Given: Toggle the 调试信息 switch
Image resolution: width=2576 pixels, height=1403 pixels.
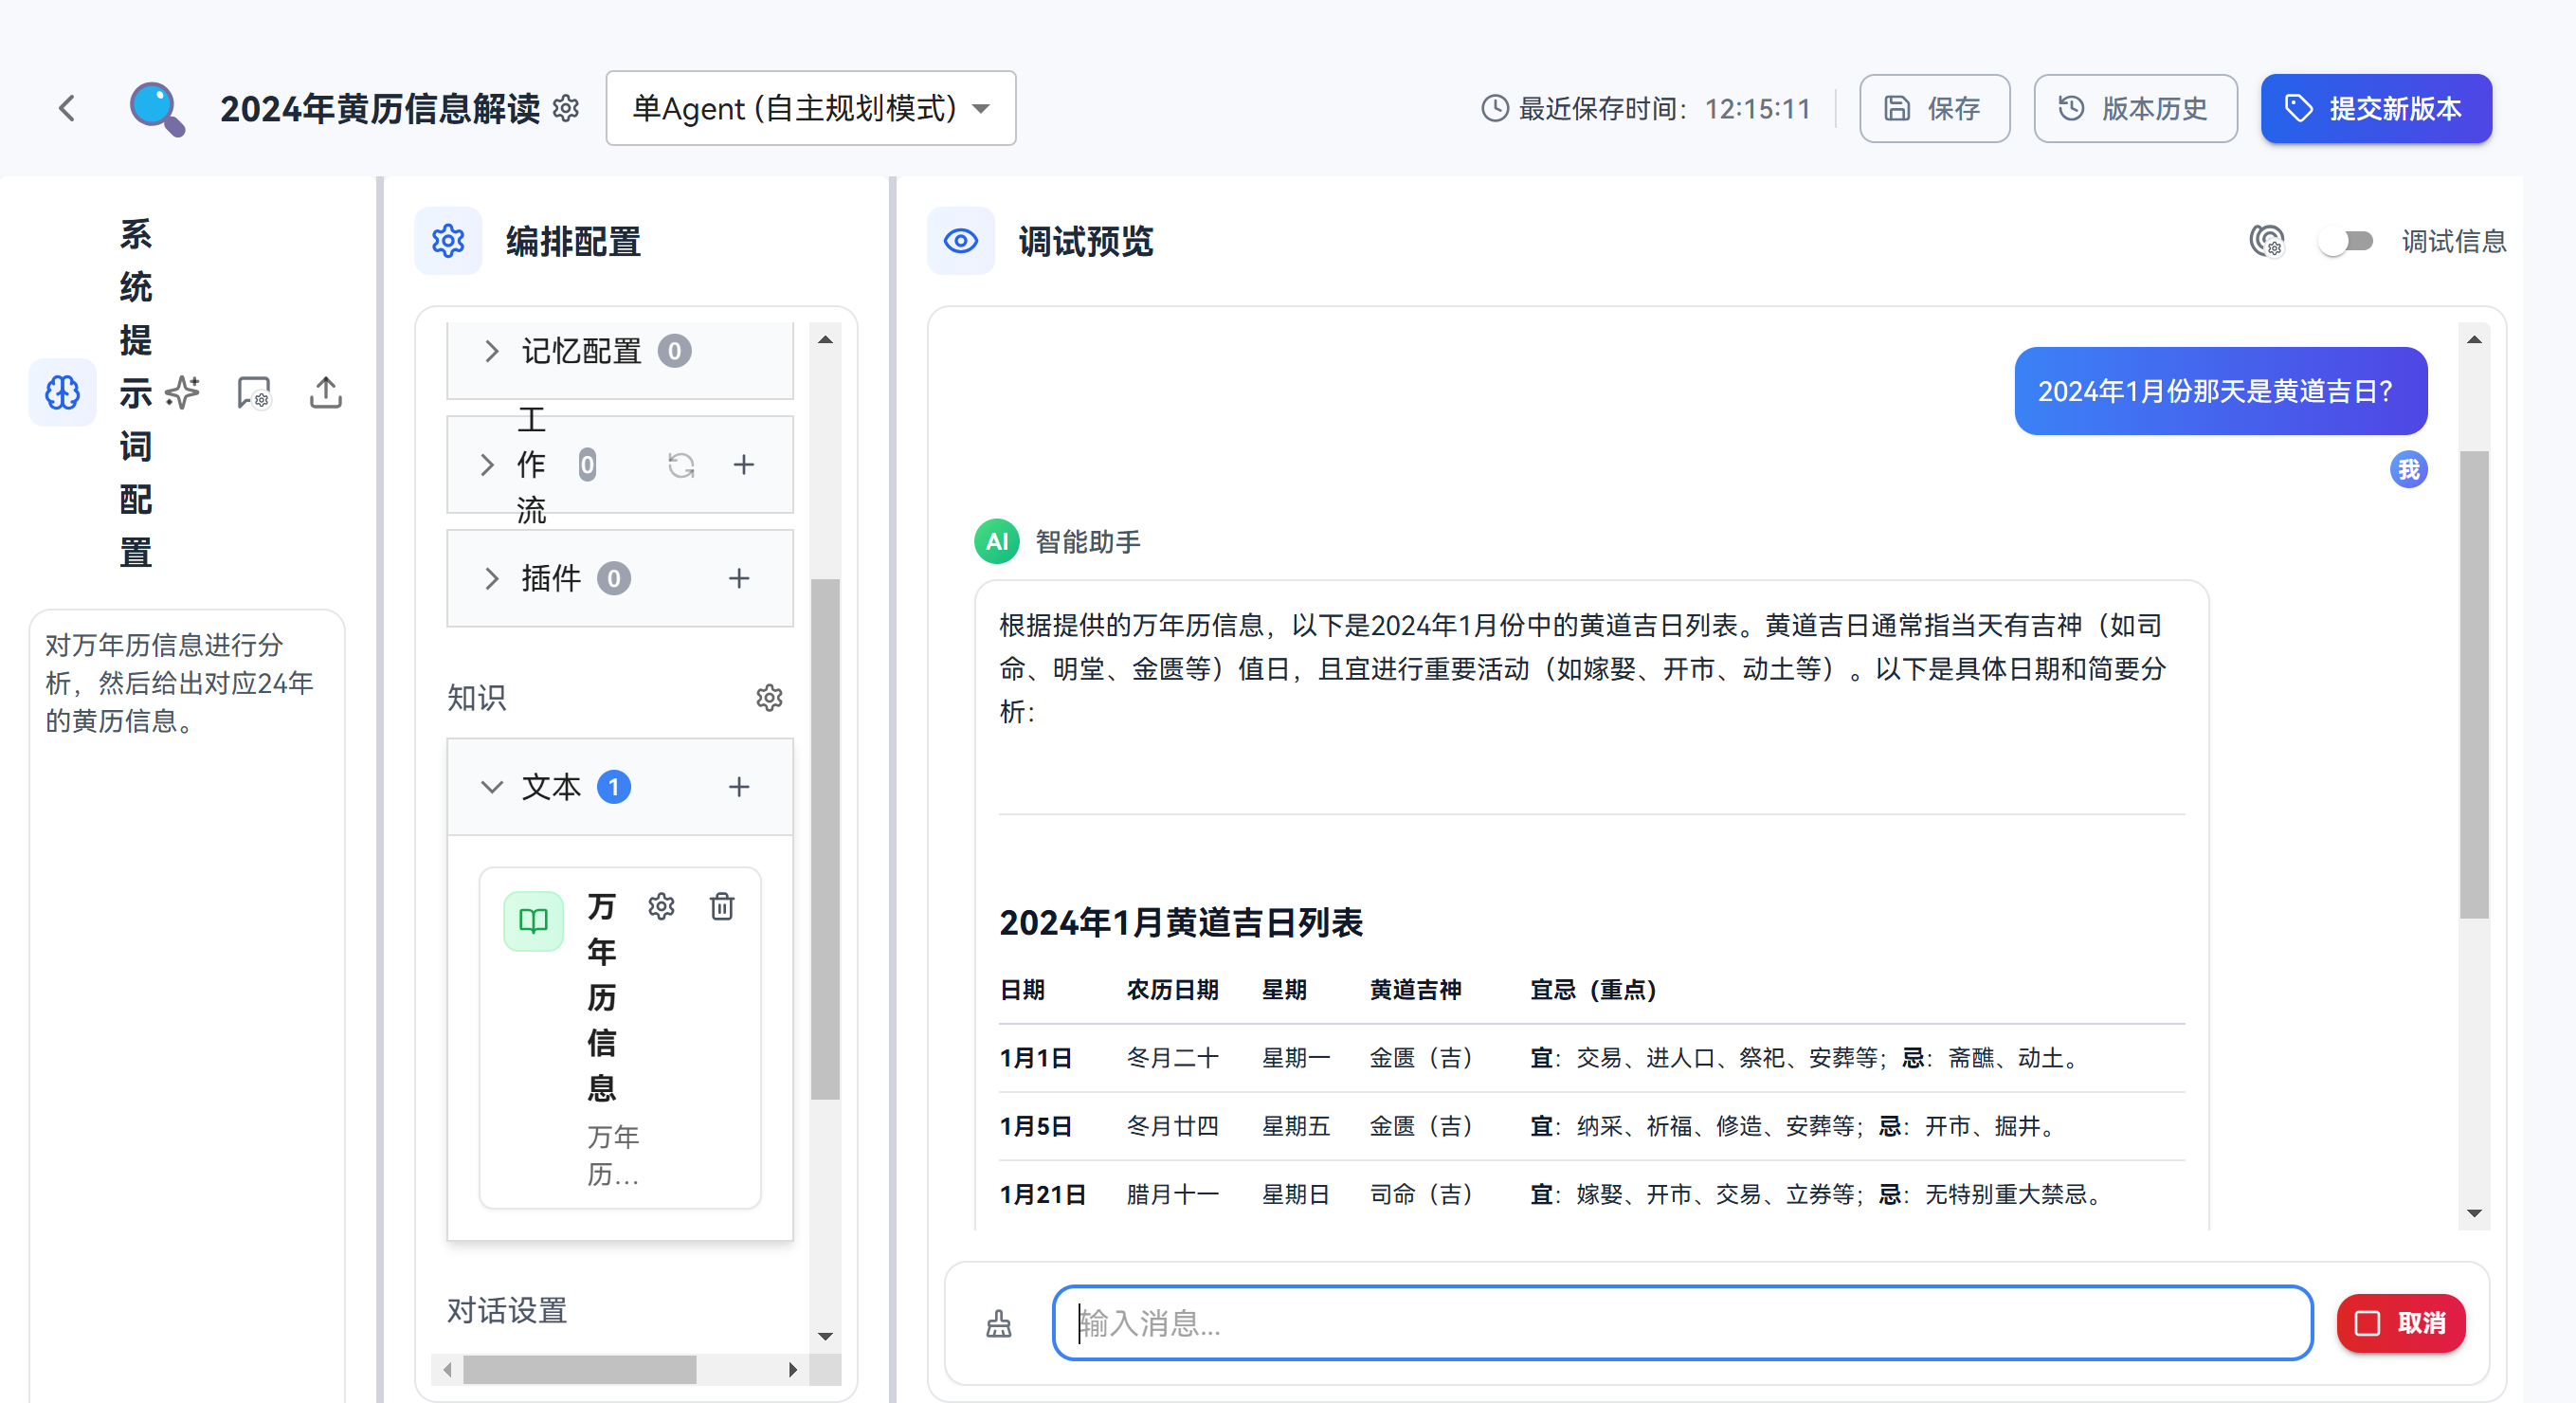Looking at the screenshot, I should tap(2345, 241).
